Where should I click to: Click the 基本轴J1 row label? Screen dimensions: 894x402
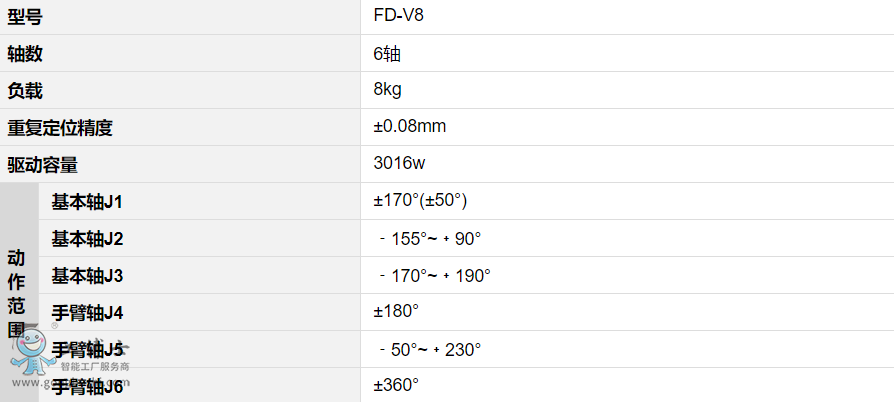87,202
